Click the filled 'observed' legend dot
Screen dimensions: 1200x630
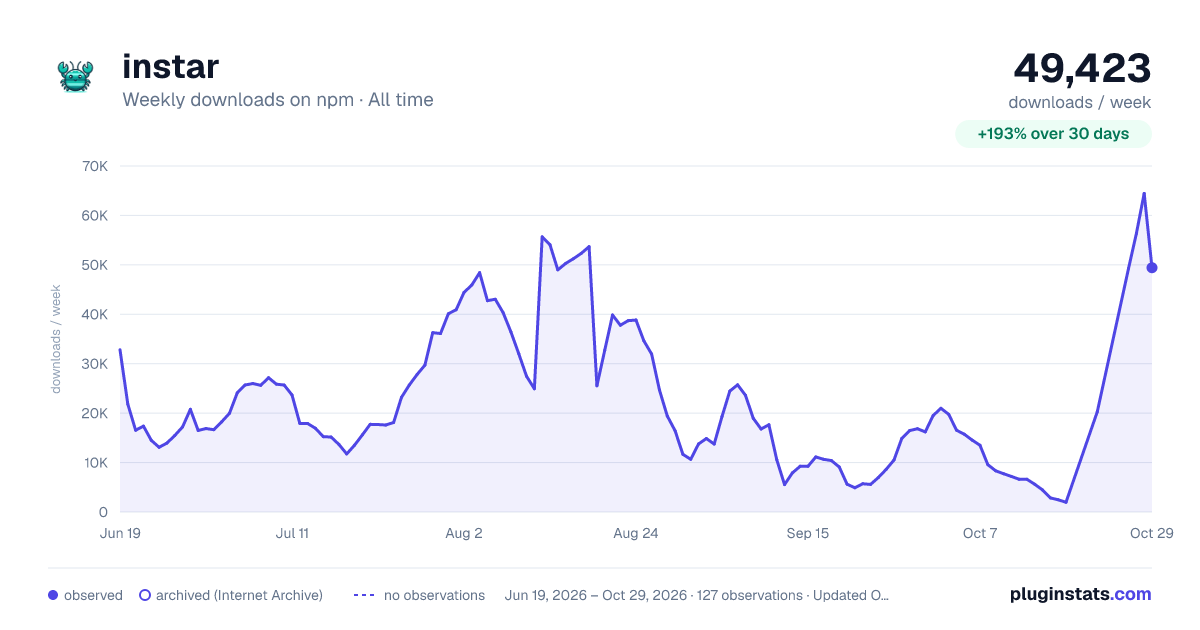point(53,595)
